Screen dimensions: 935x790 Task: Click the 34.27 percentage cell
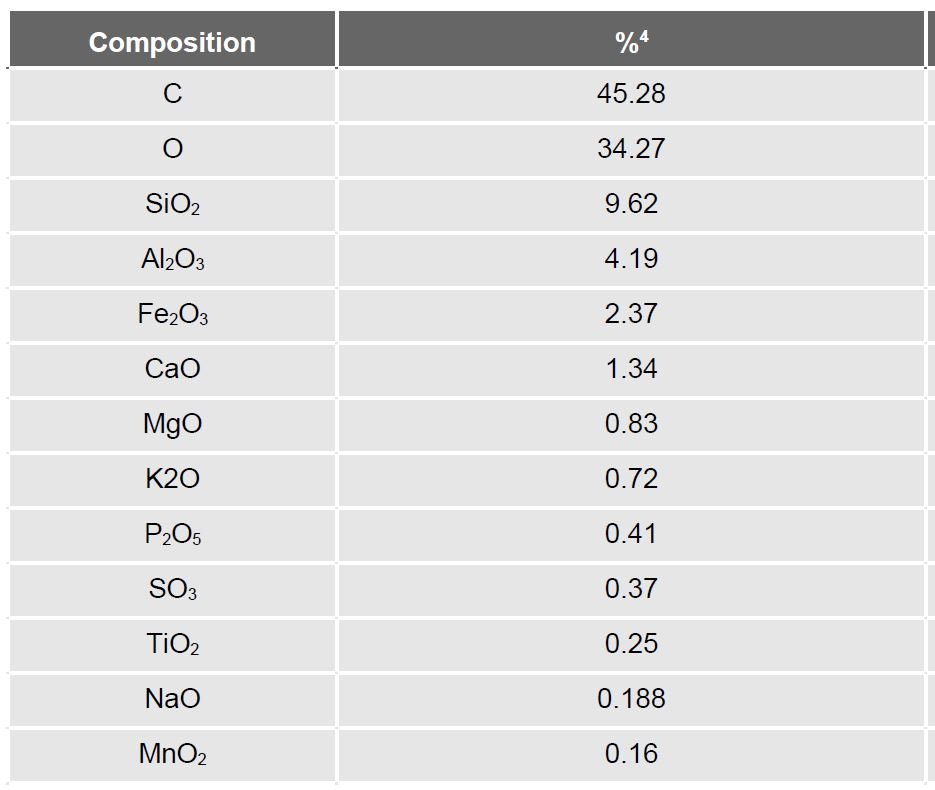click(631, 149)
